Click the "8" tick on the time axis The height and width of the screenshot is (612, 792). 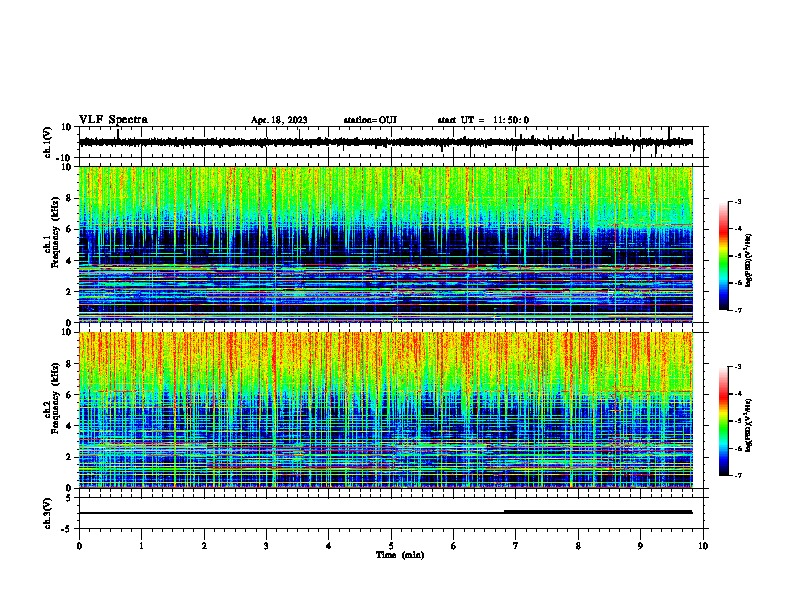point(578,546)
